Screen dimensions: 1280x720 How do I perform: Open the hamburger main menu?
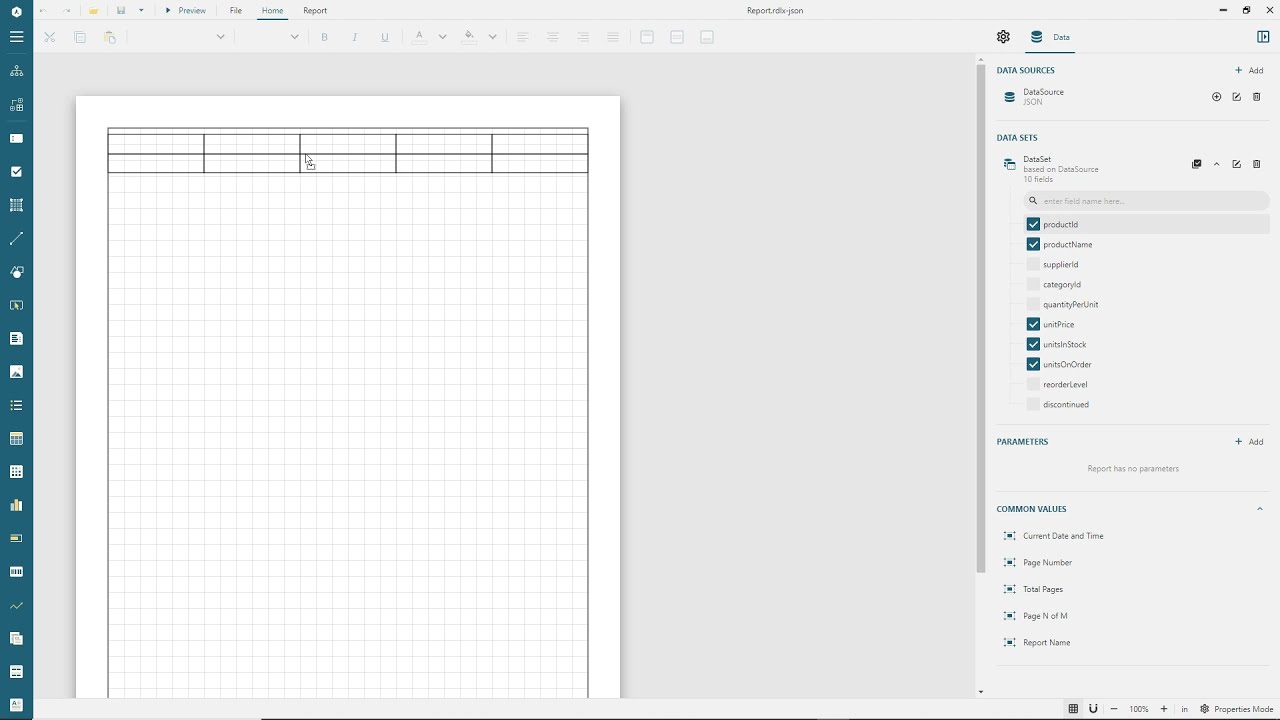point(16,37)
